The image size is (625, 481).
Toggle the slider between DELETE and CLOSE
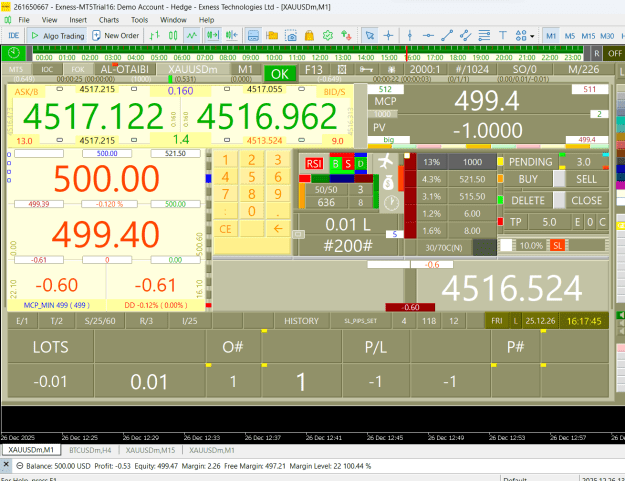[x=559, y=200]
